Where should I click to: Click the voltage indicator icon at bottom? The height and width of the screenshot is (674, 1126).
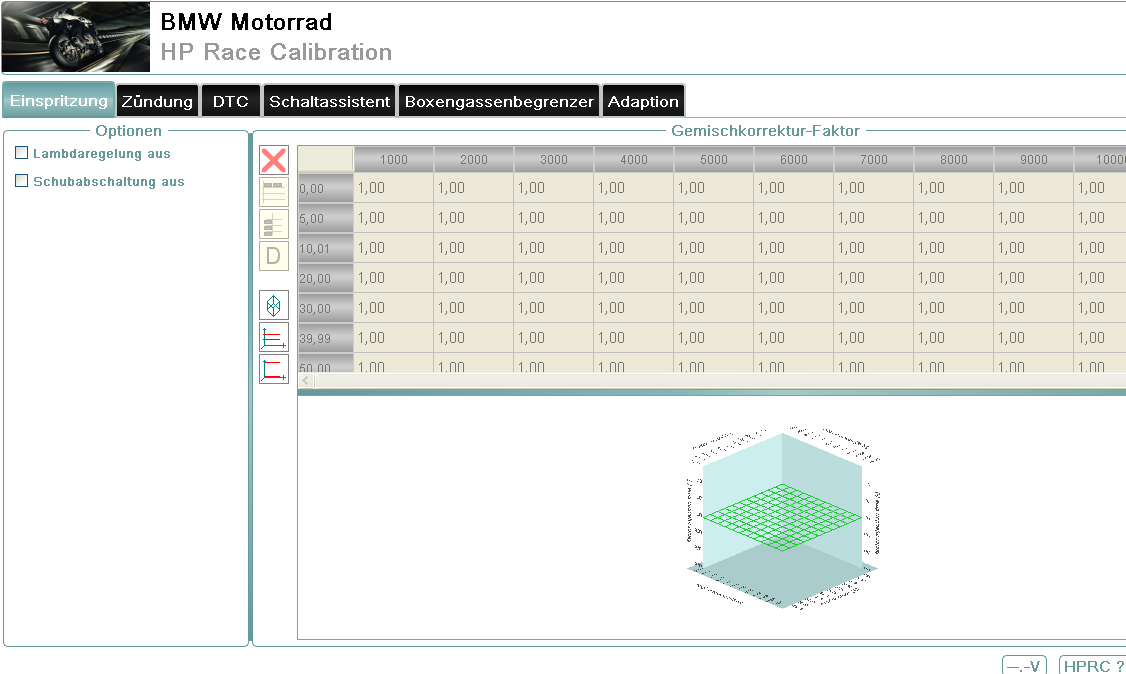coord(1024,666)
